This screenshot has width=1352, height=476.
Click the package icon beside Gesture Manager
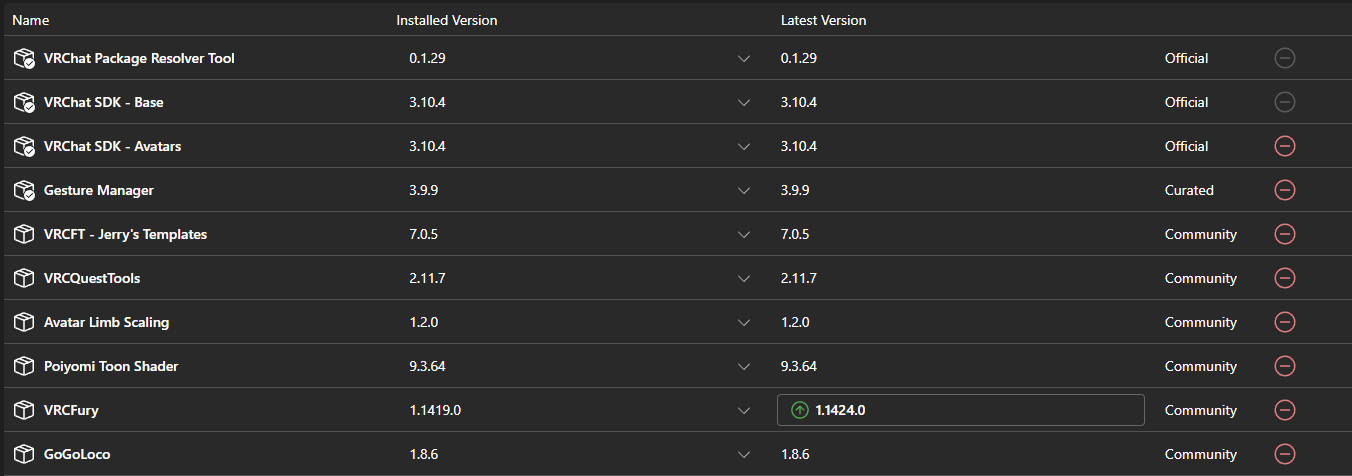point(24,191)
